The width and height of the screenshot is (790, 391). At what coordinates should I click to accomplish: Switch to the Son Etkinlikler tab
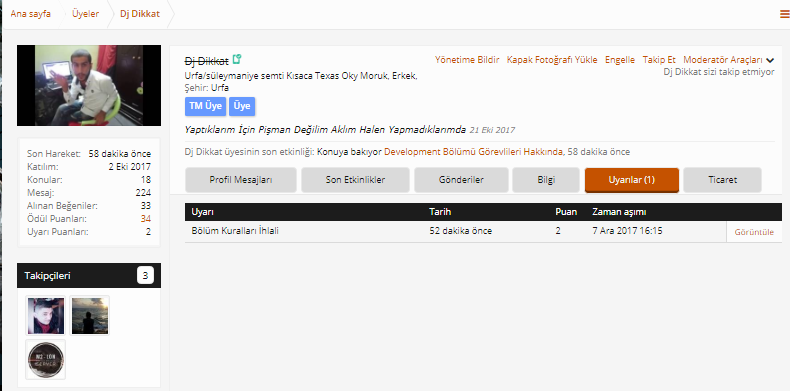click(355, 180)
